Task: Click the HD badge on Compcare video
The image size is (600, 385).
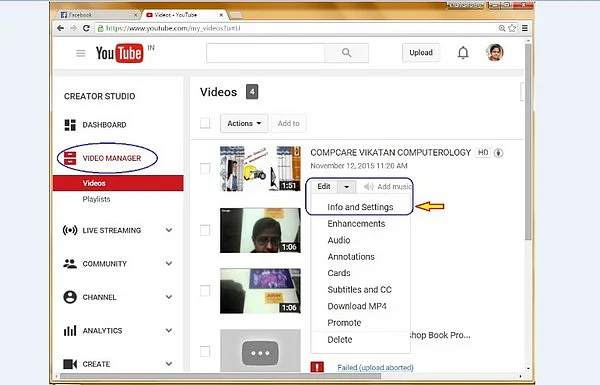Action: click(x=483, y=152)
